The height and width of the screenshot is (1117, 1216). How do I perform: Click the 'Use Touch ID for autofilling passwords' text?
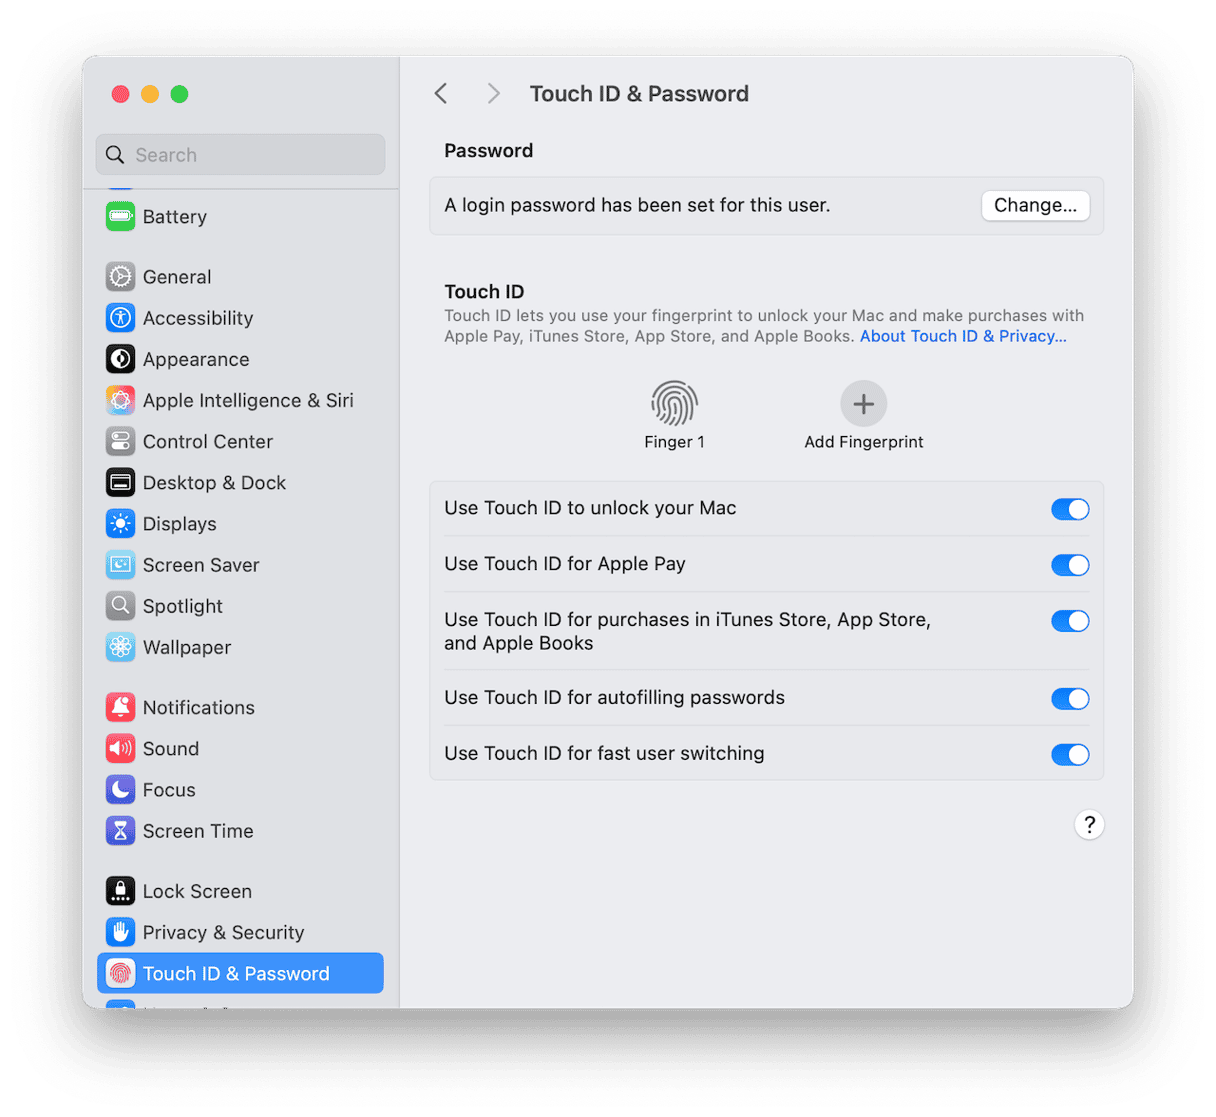pyautogui.click(x=614, y=698)
